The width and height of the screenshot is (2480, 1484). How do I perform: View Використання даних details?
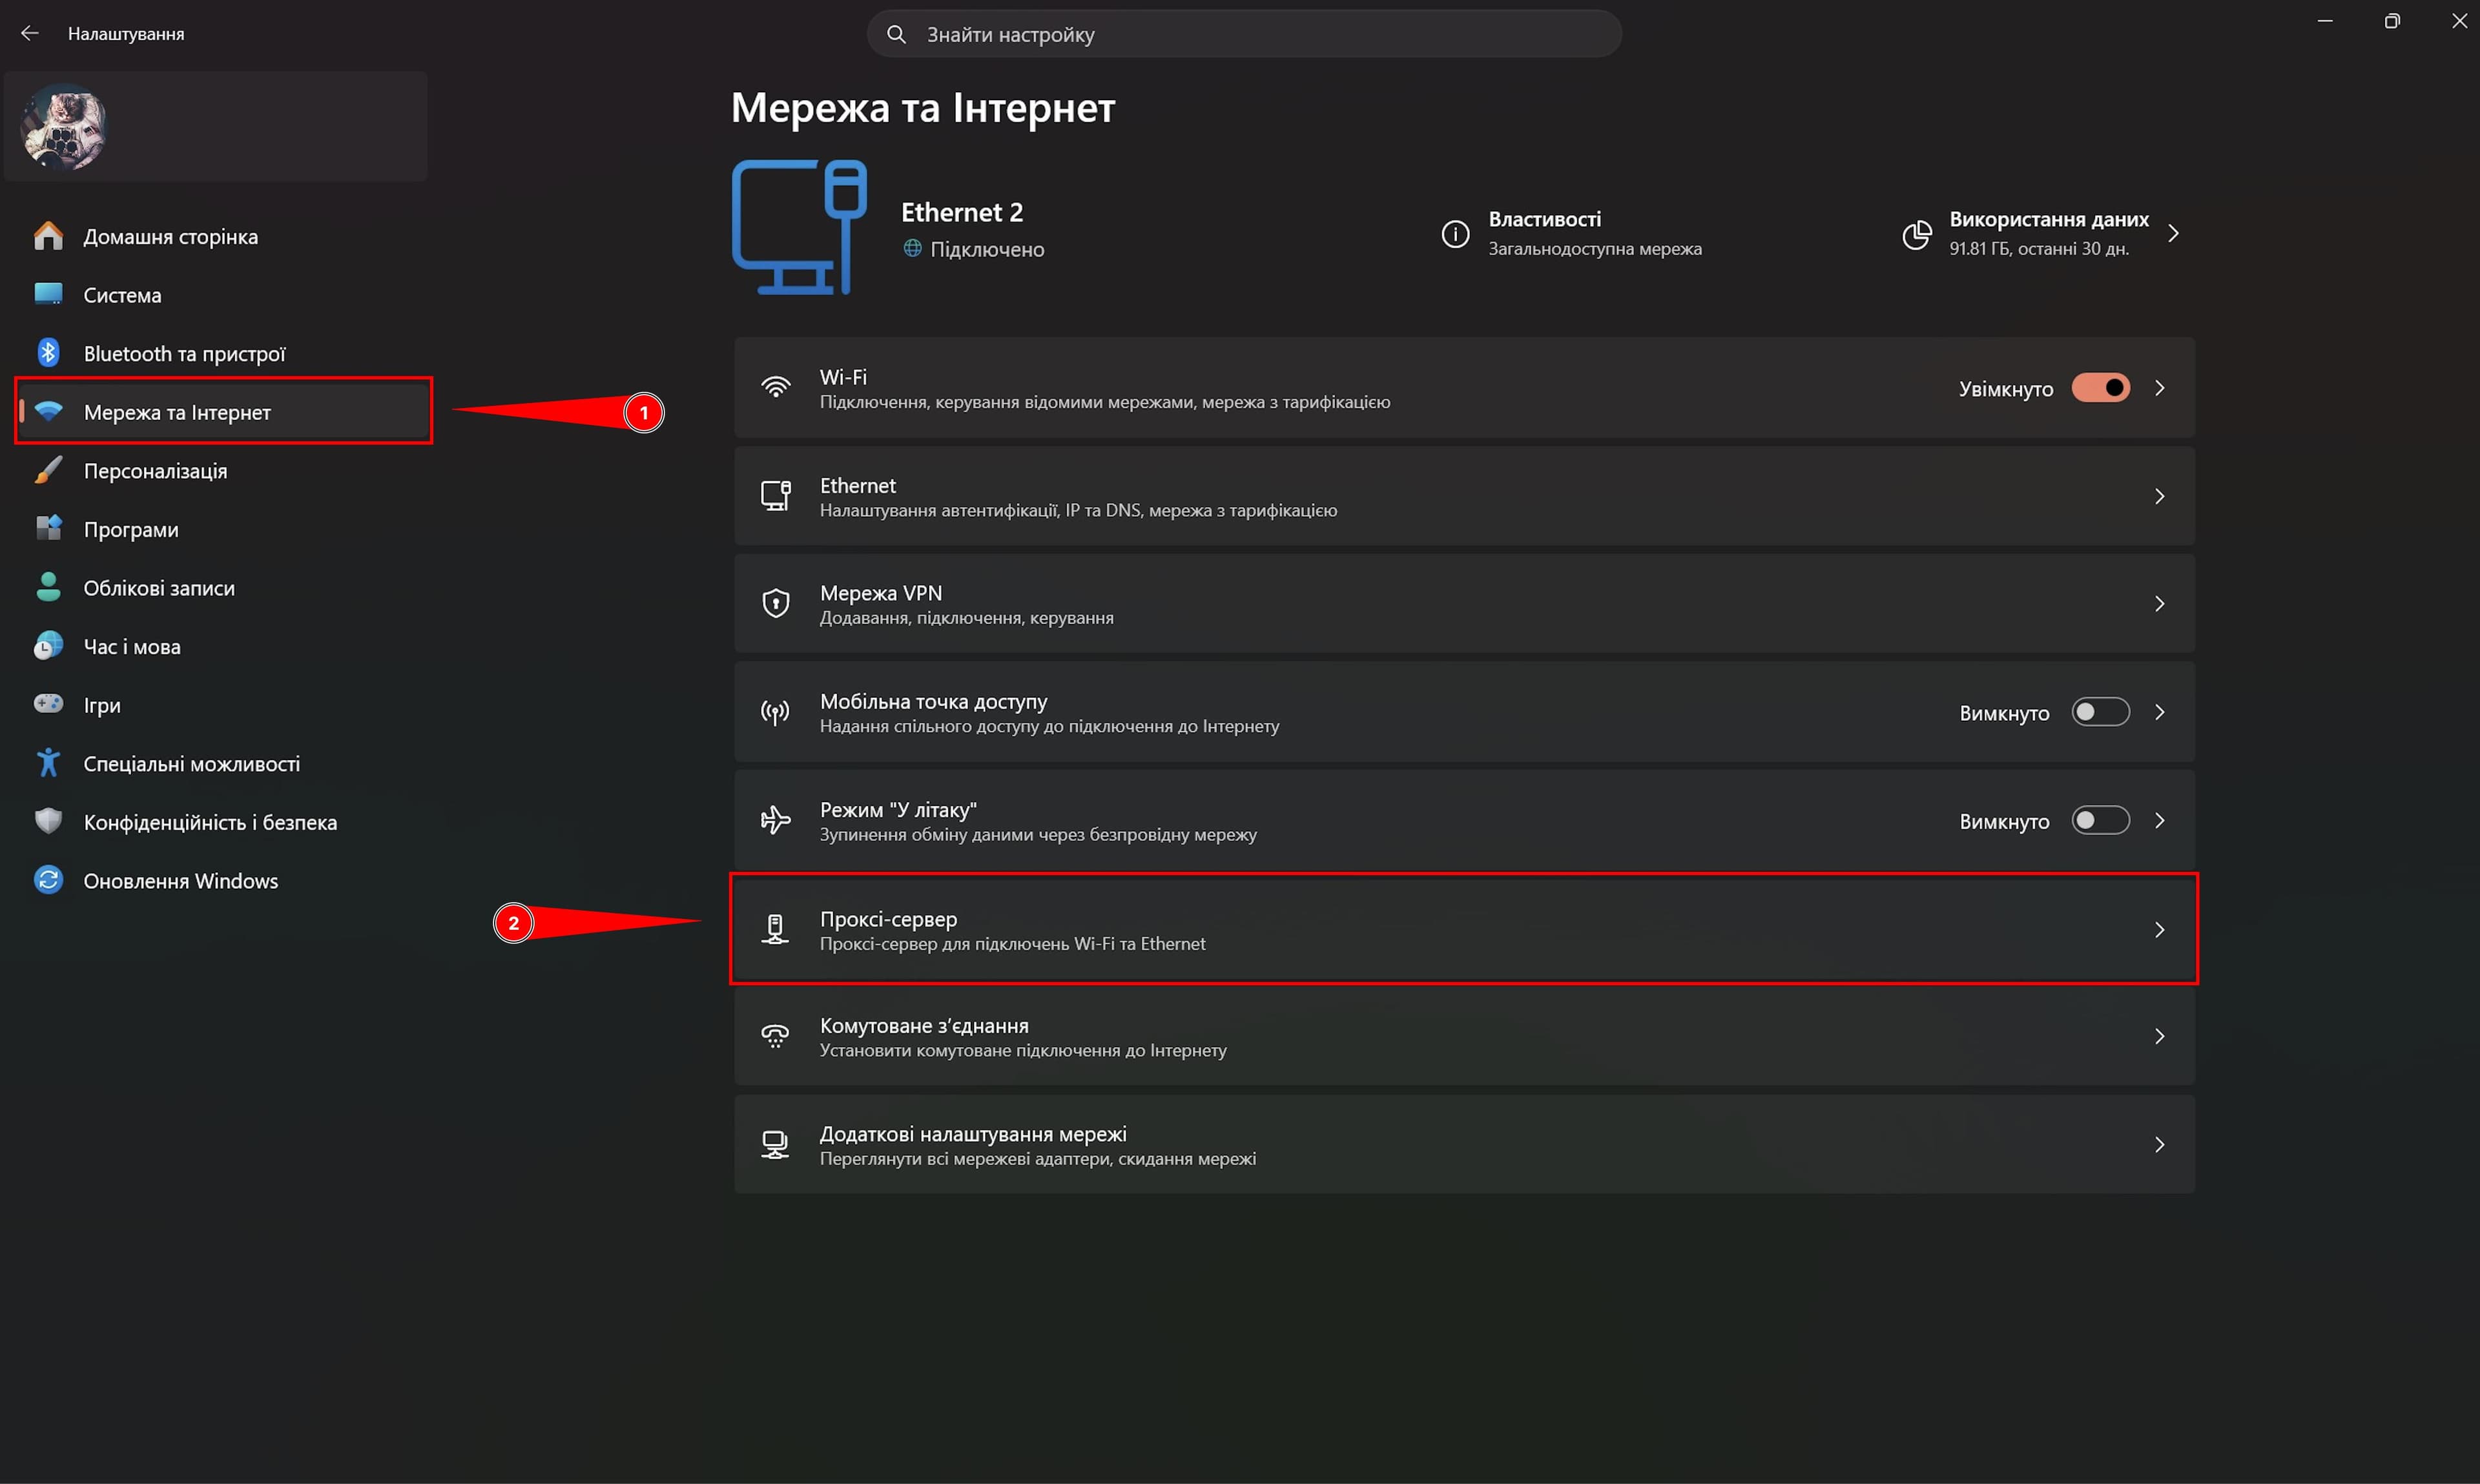tap(2040, 234)
